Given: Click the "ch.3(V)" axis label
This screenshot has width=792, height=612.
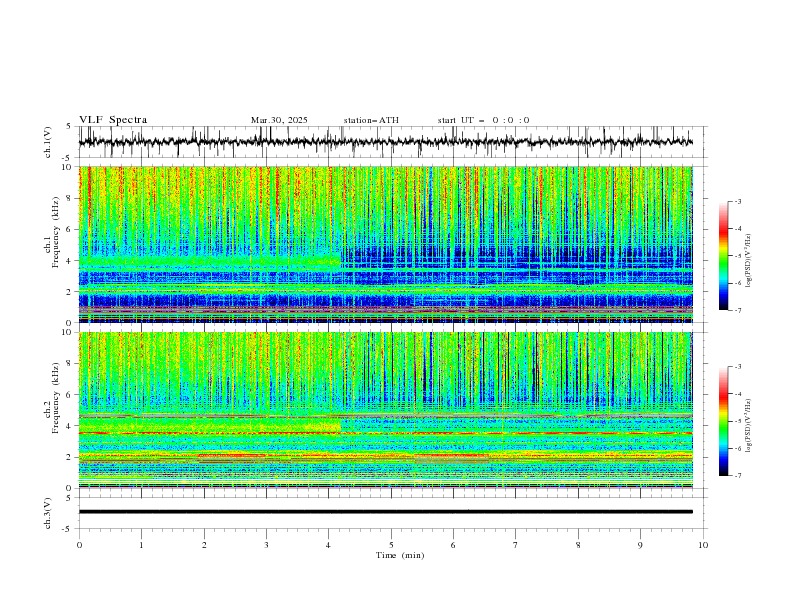Looking at the screenshot, I should (48, 513).
